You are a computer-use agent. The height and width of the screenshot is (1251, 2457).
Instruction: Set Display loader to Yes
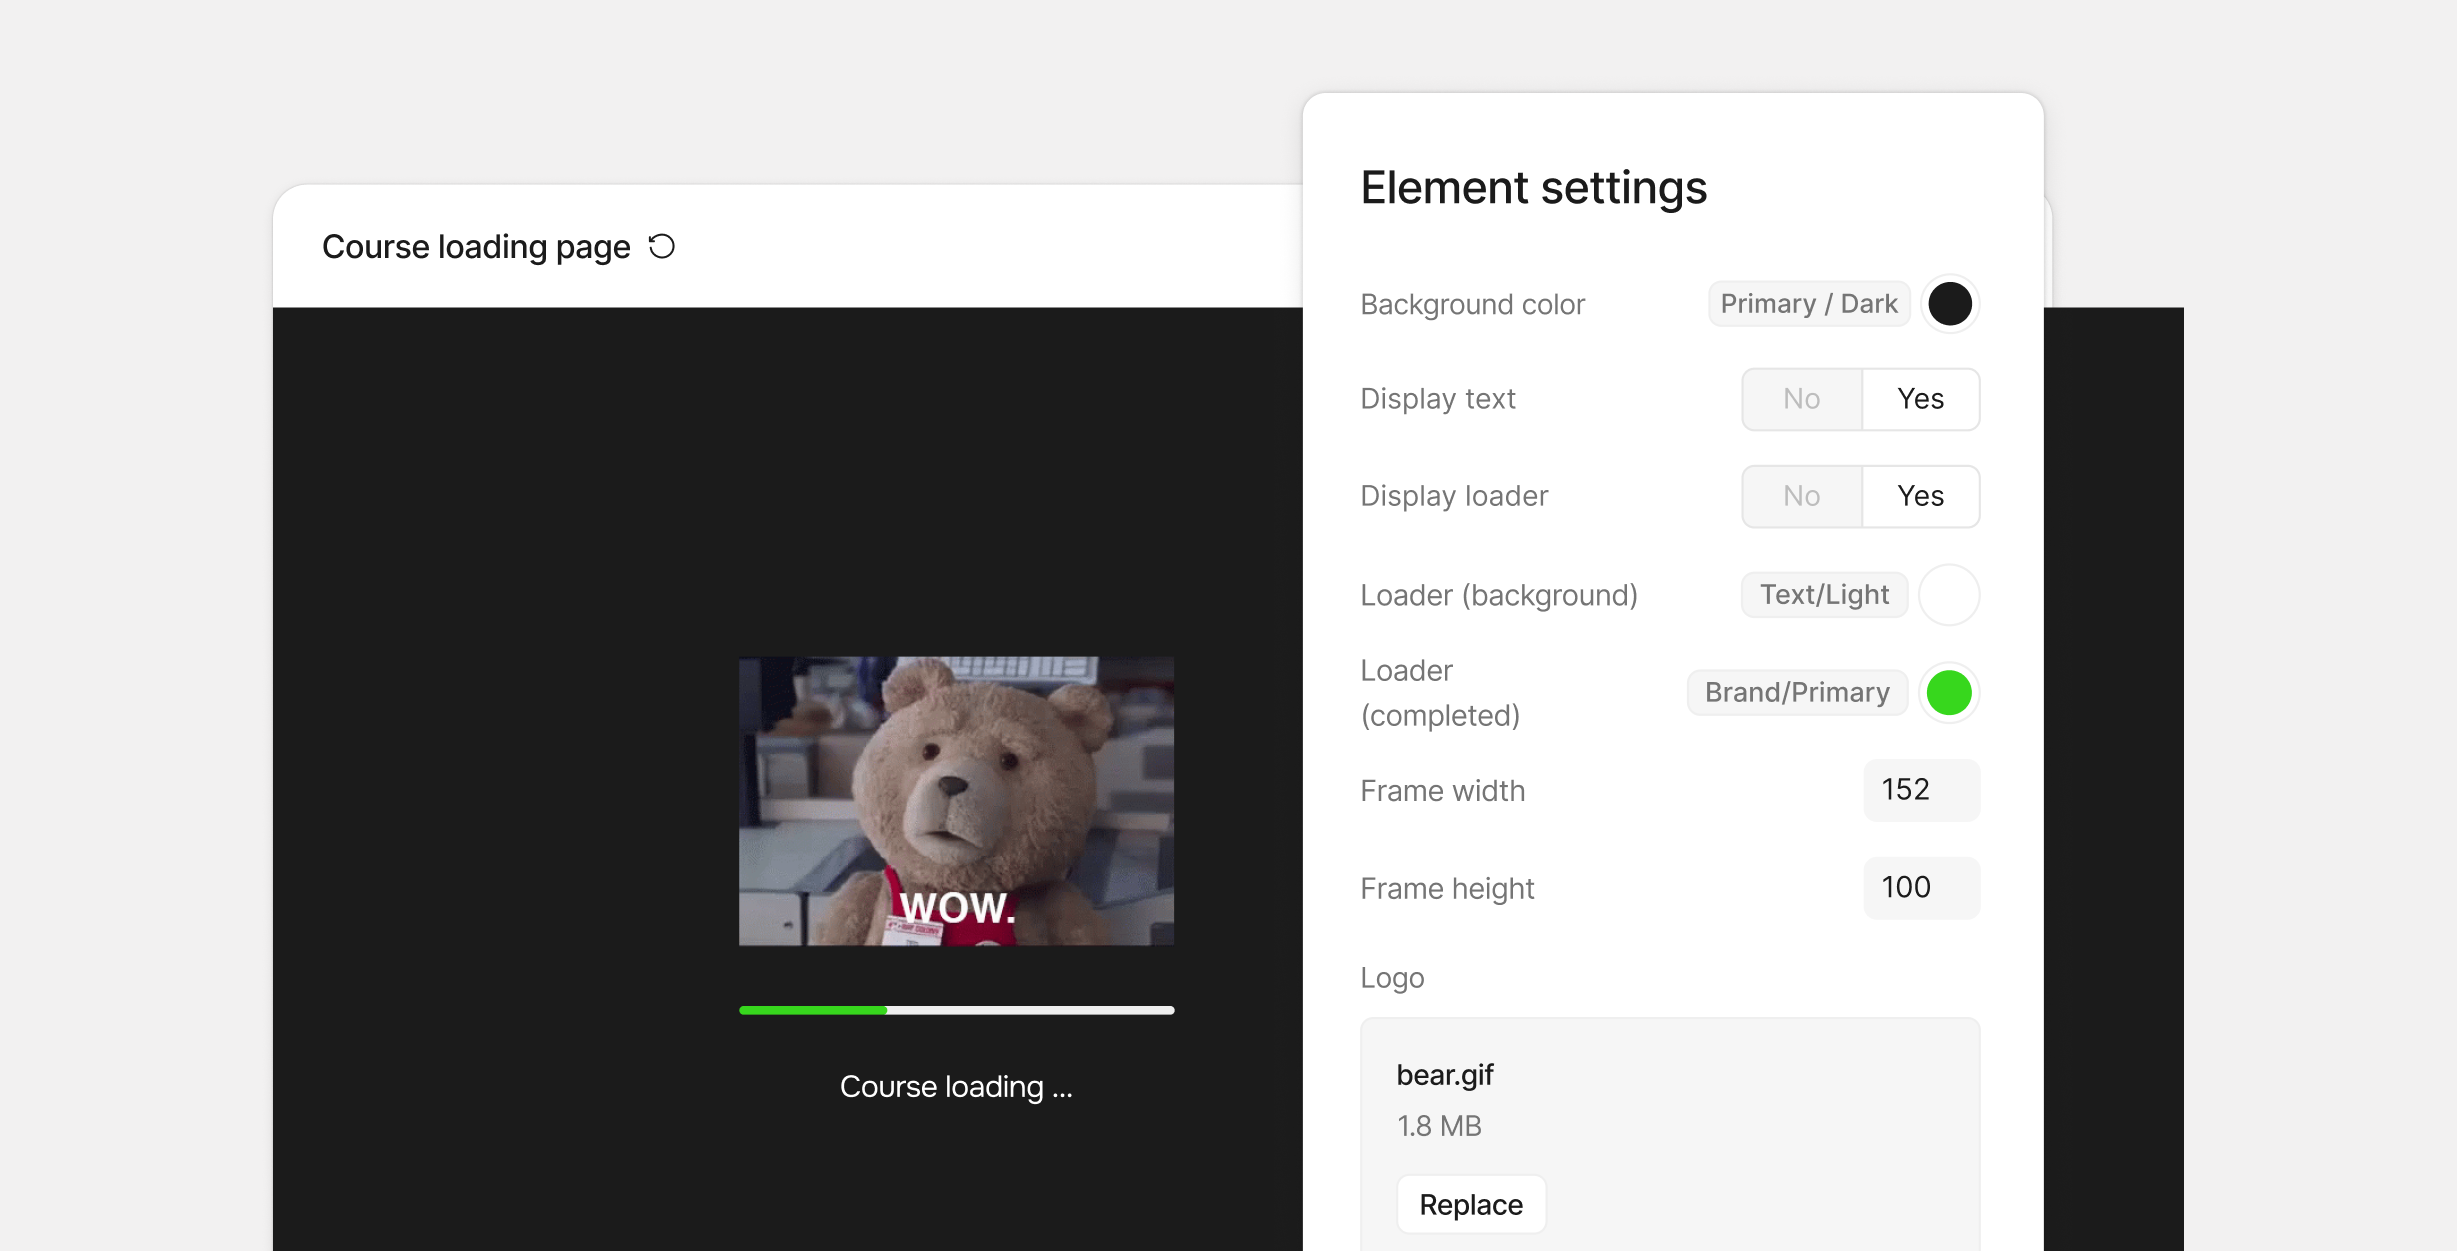(x=1920, y=496)
